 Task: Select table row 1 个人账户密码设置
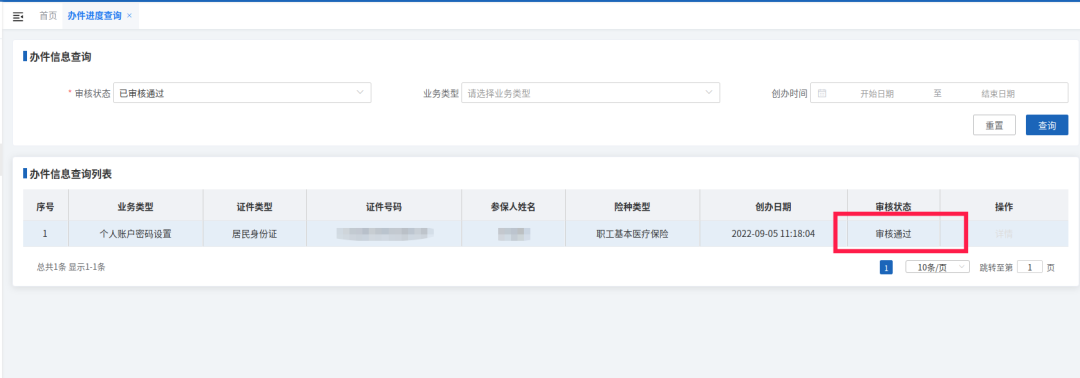546,233
